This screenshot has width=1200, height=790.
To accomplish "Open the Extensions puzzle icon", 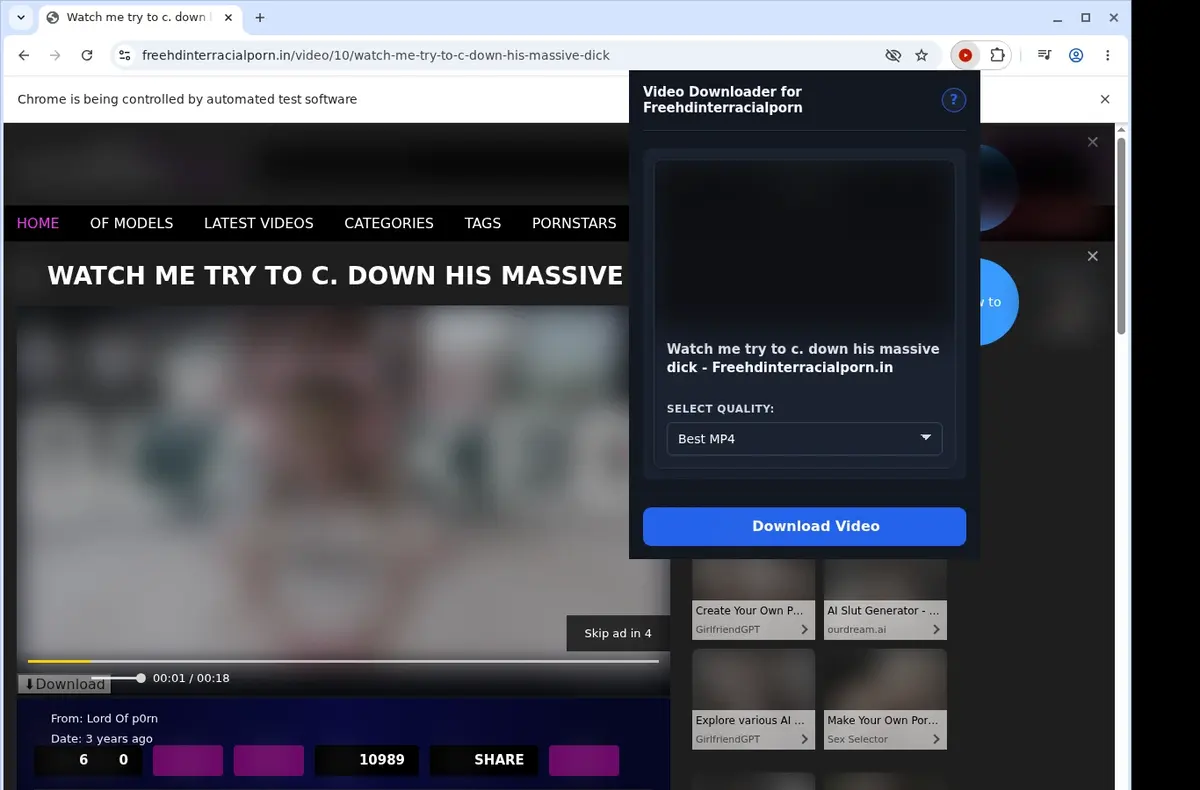I will 997,55.
